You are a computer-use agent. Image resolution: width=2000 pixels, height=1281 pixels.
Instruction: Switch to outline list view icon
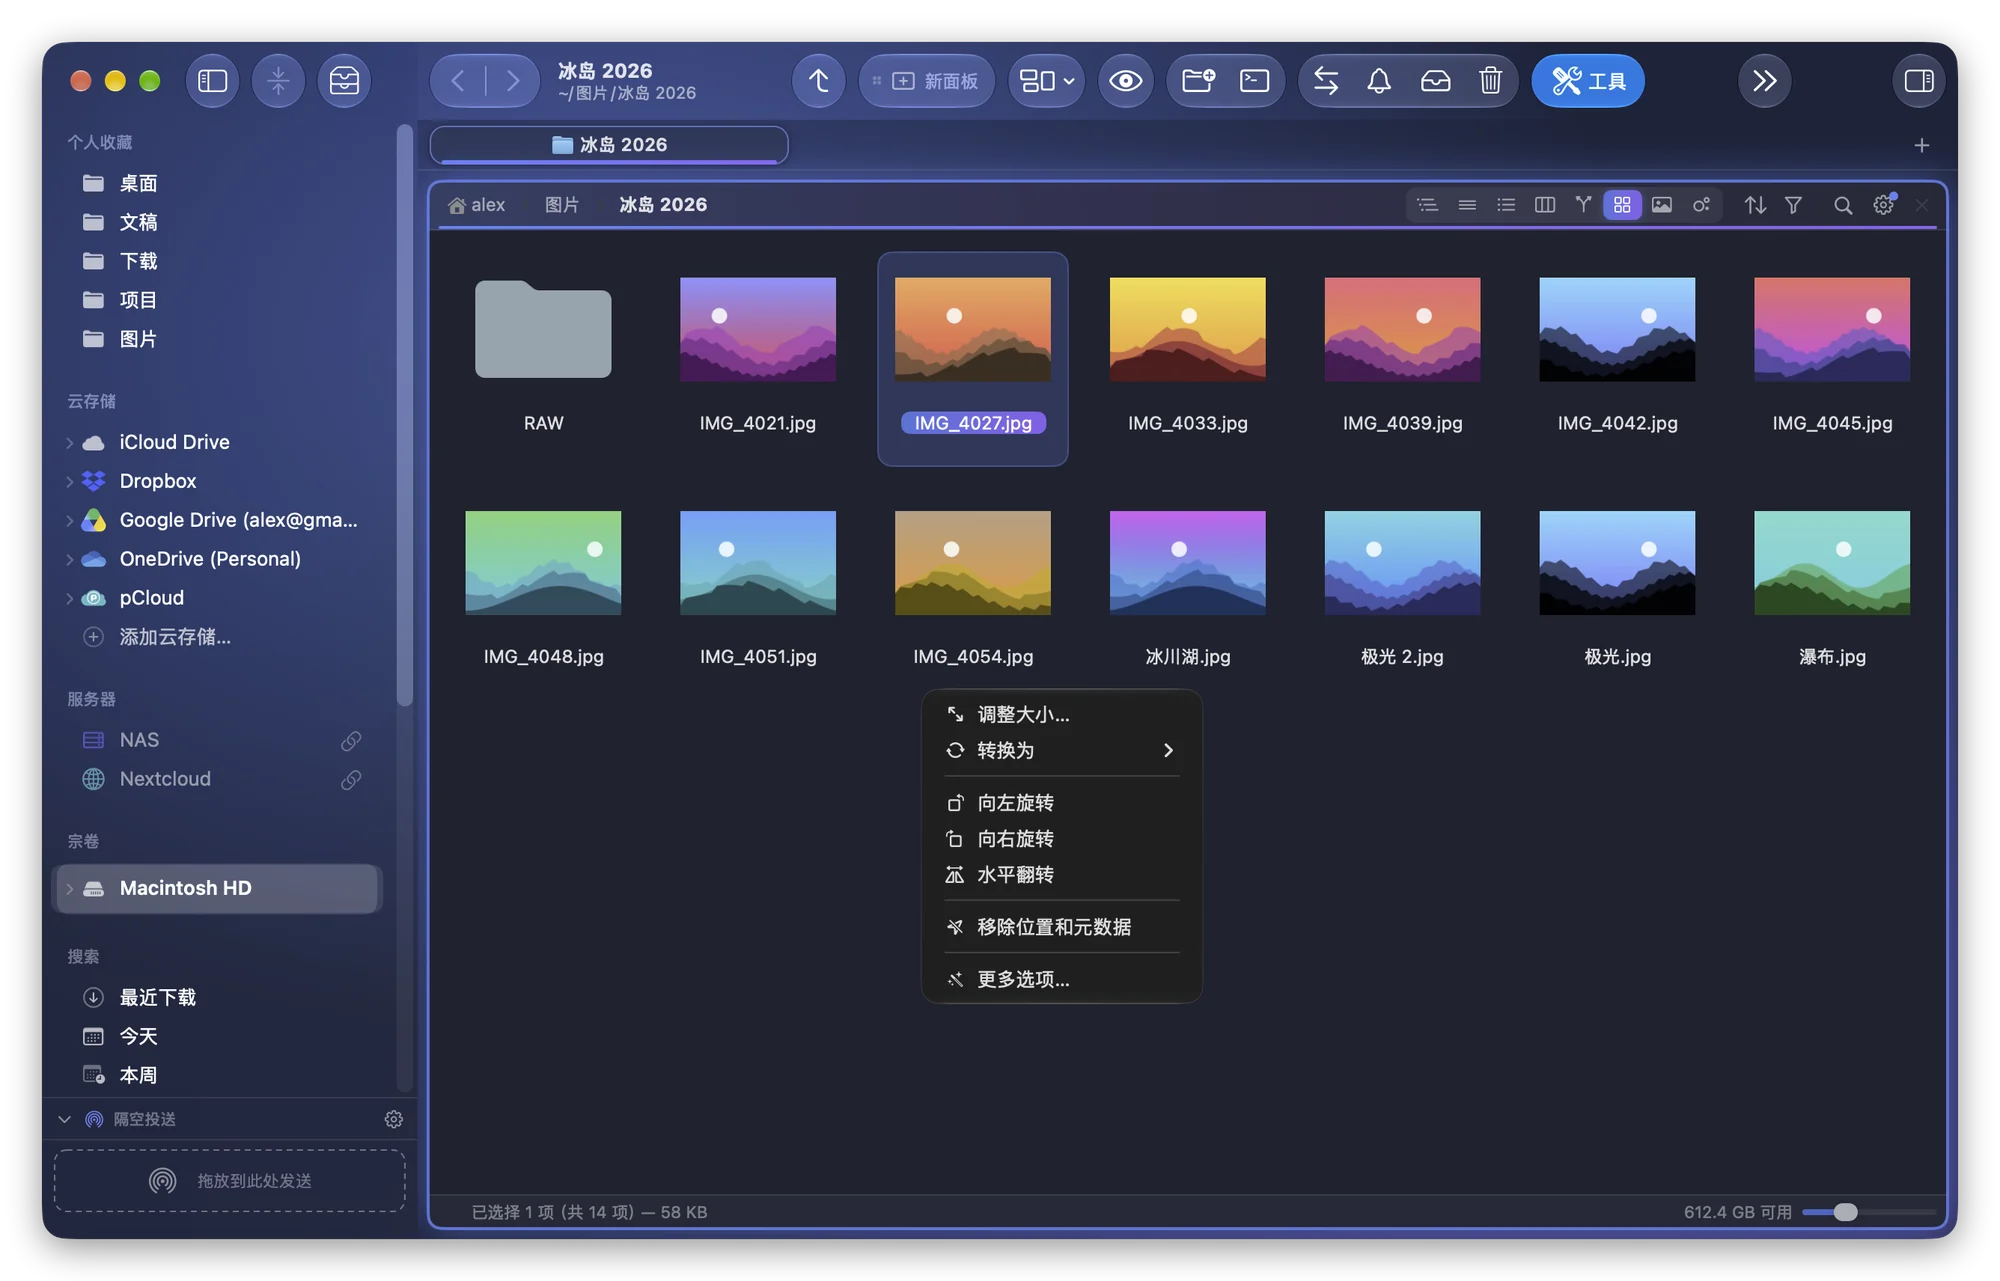point(1427,205)
